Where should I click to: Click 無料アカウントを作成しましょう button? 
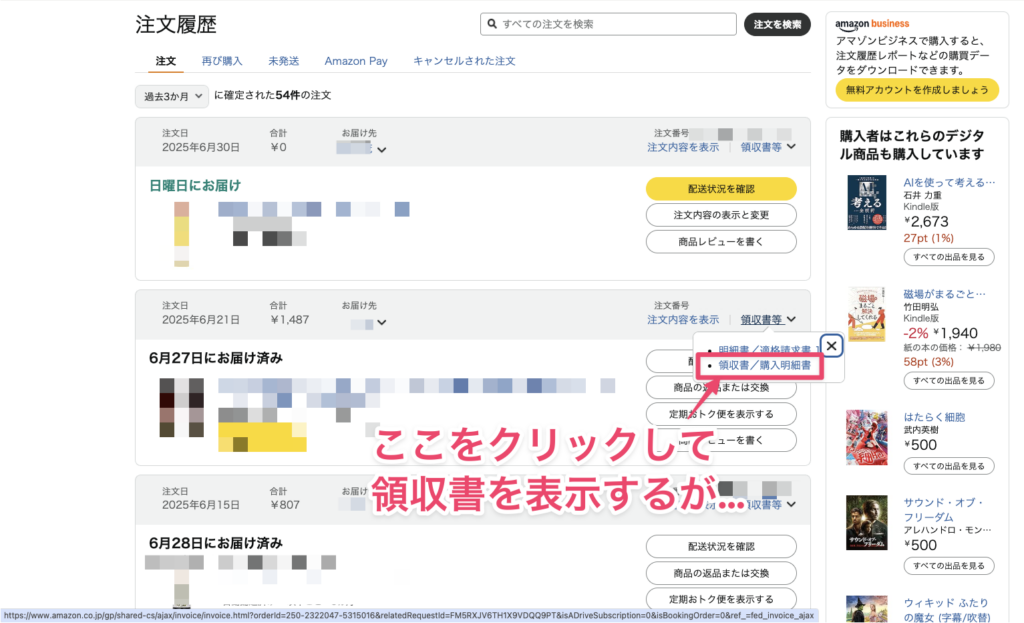pos(917,90)
